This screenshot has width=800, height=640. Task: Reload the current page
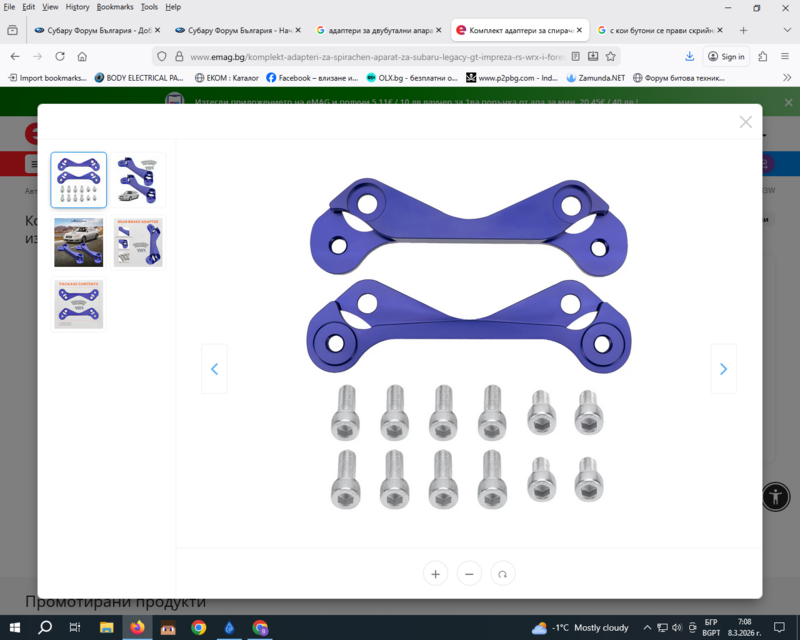tap(60, 57)
